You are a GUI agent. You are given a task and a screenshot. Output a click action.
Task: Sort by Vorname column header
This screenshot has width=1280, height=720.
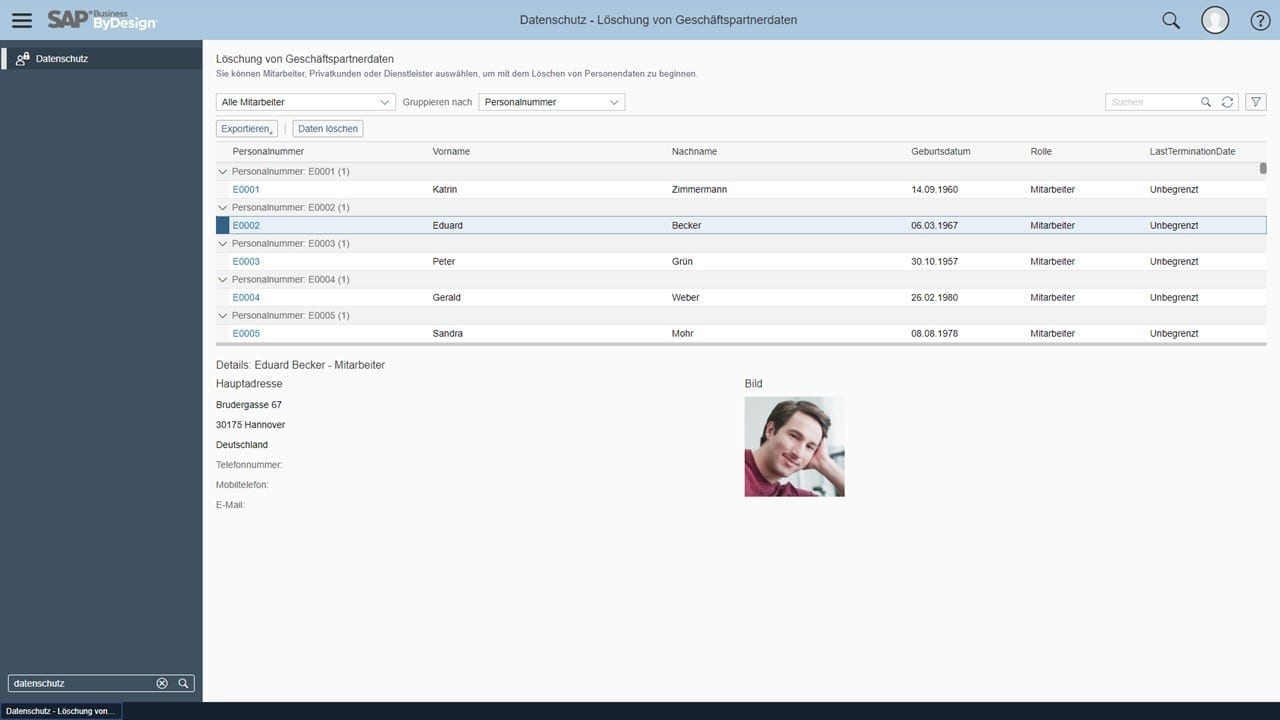coord(451,152)
